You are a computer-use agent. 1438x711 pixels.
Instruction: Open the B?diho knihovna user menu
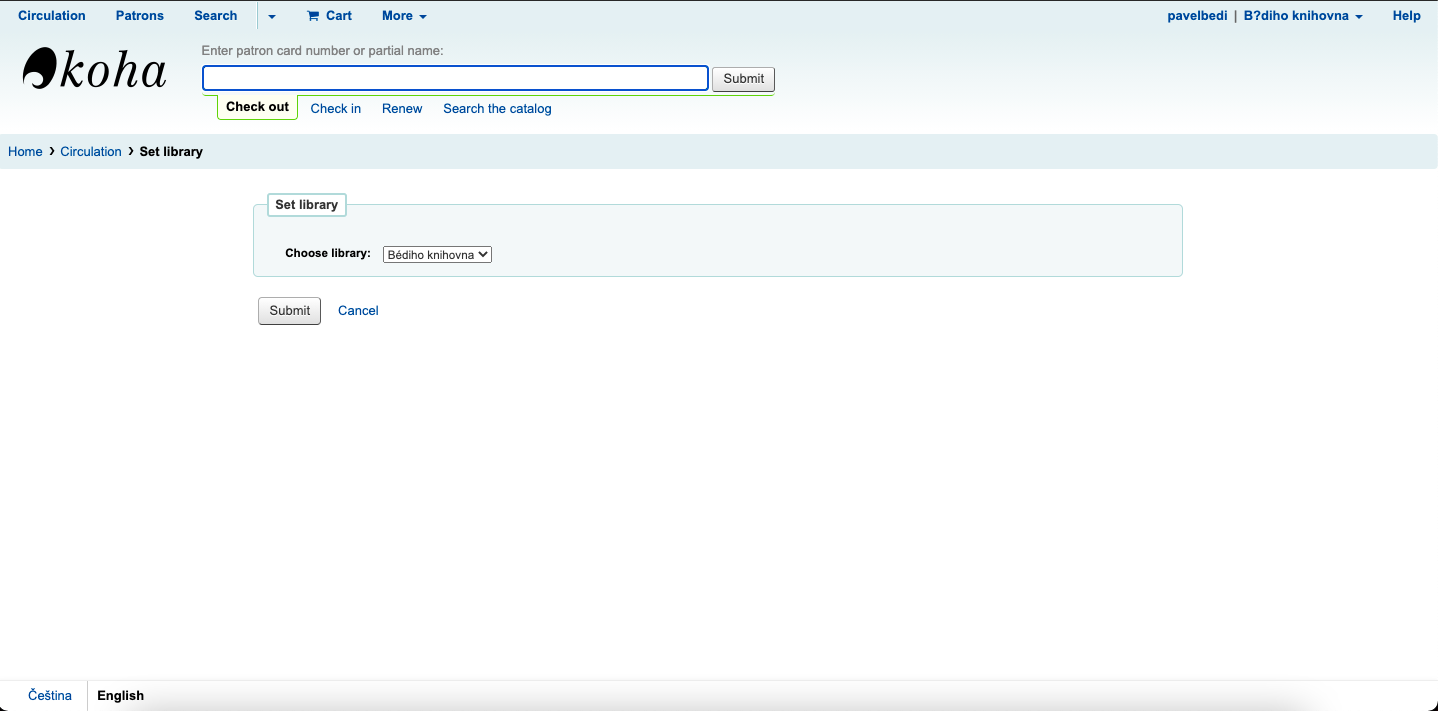[1302, 16]
